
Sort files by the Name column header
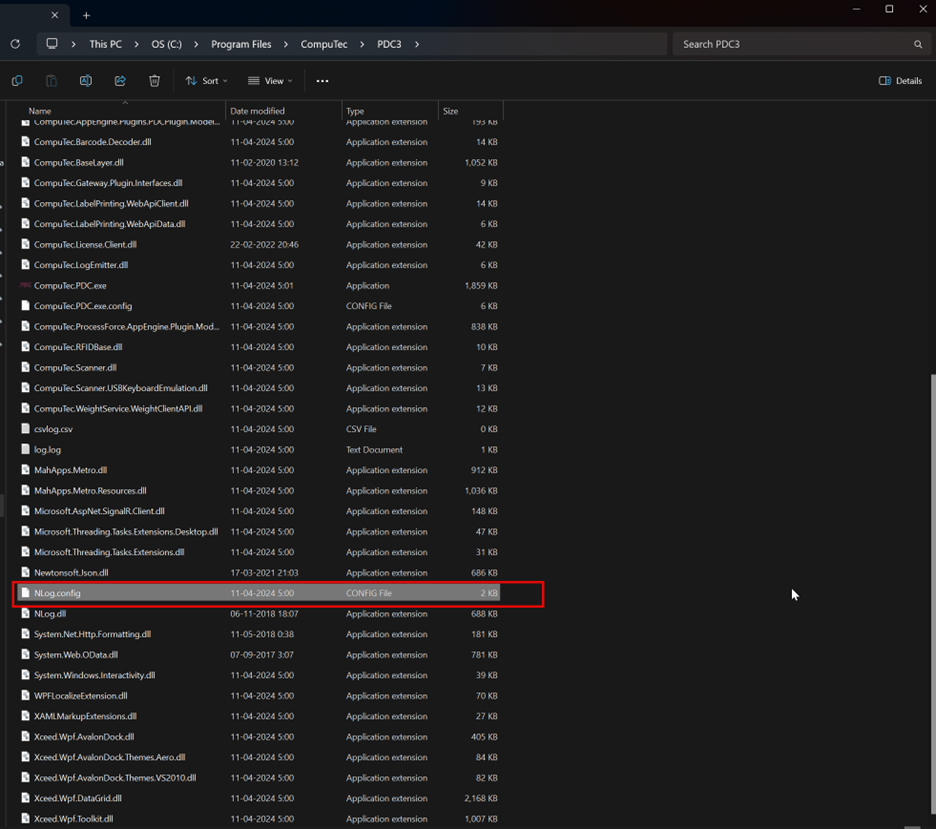pyautogui.click(x=40, y=111)
